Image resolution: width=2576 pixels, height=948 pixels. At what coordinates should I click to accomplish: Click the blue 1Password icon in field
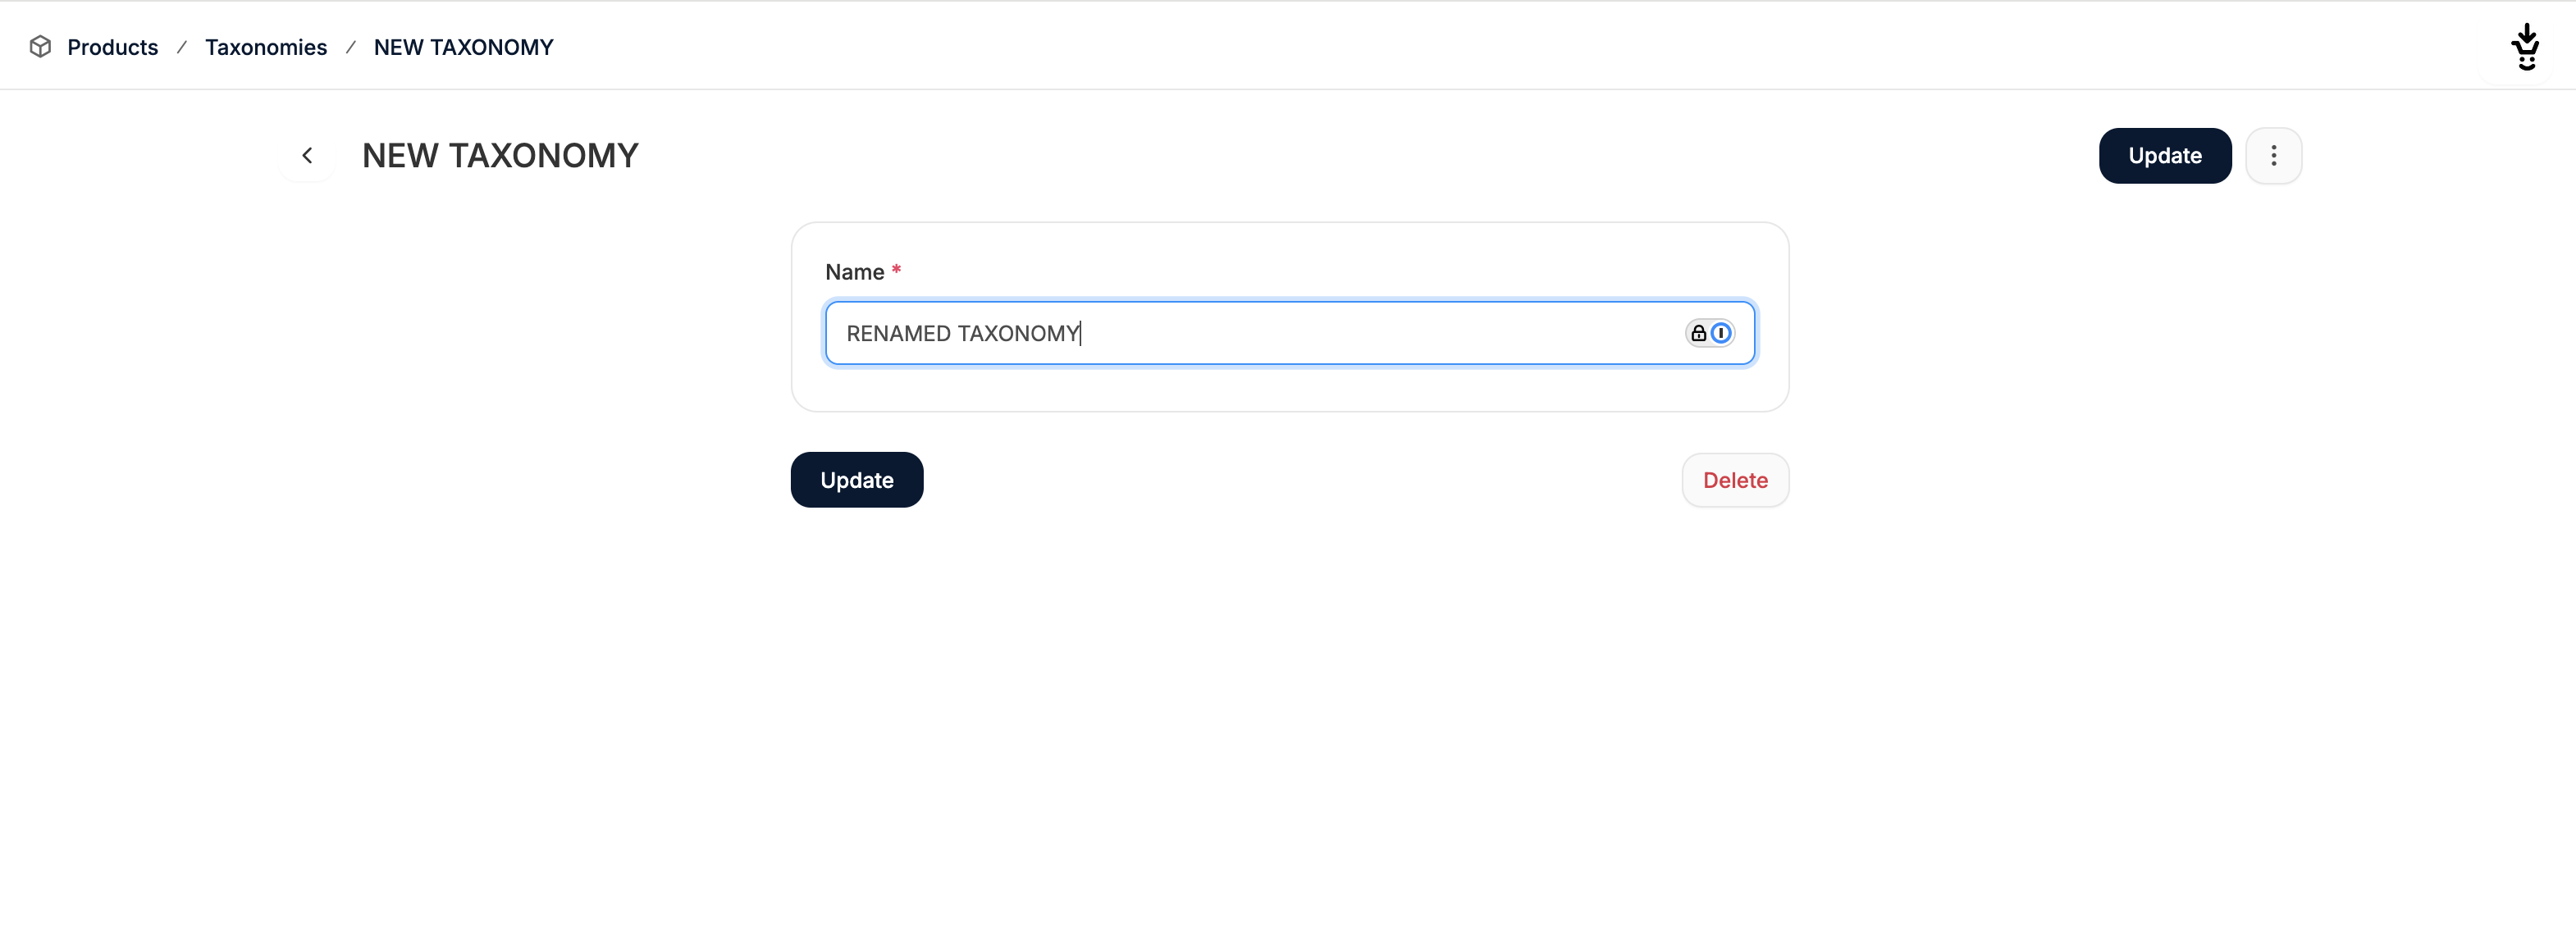click(1721, 334)
